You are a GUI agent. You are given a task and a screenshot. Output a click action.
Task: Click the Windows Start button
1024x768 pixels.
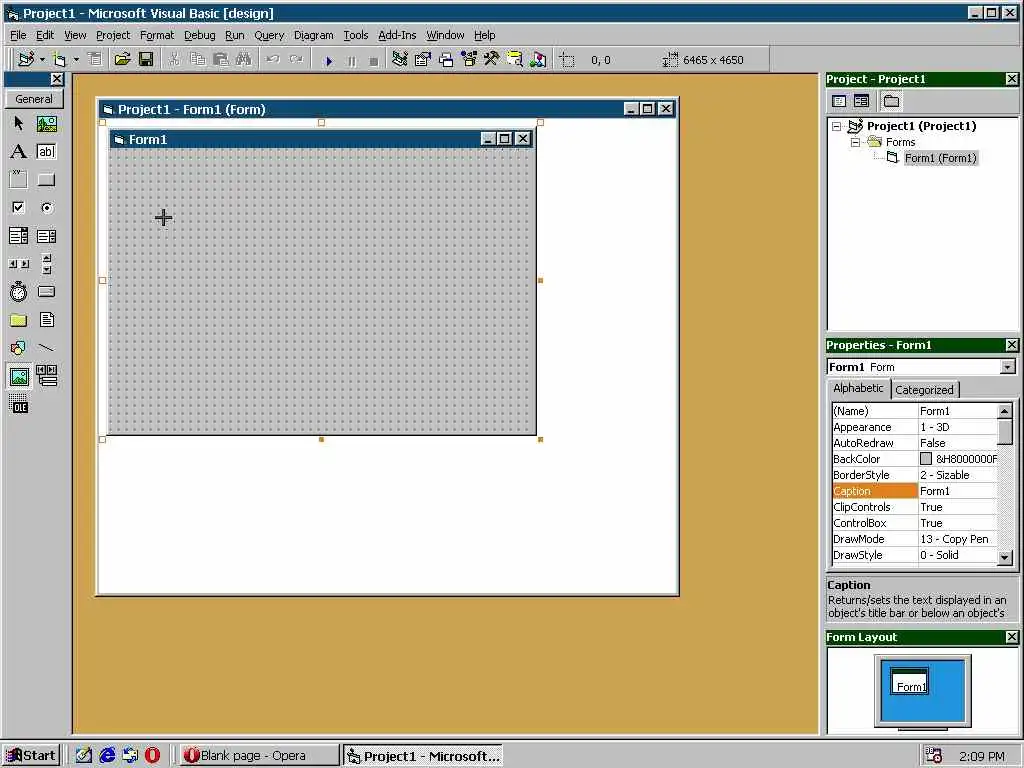(31, 756)
